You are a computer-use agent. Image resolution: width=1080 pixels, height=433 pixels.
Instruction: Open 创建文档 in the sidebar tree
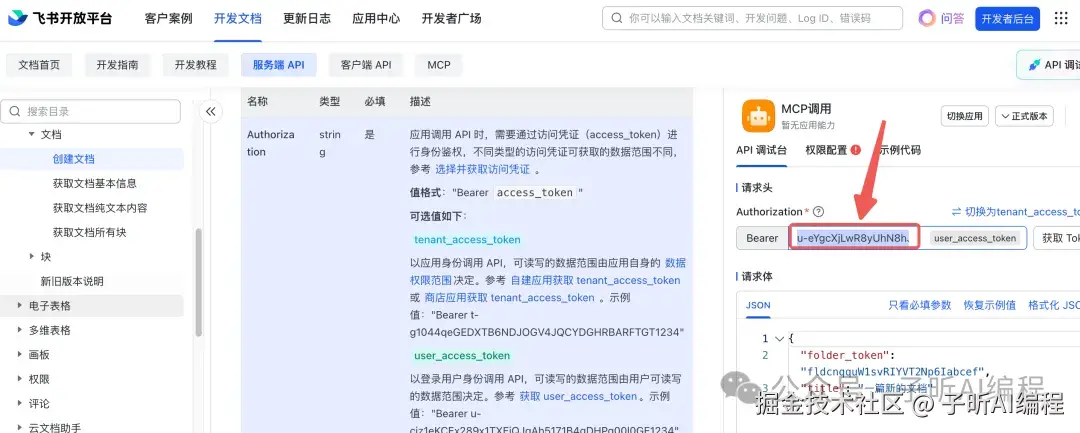click(x=74, y=158)
